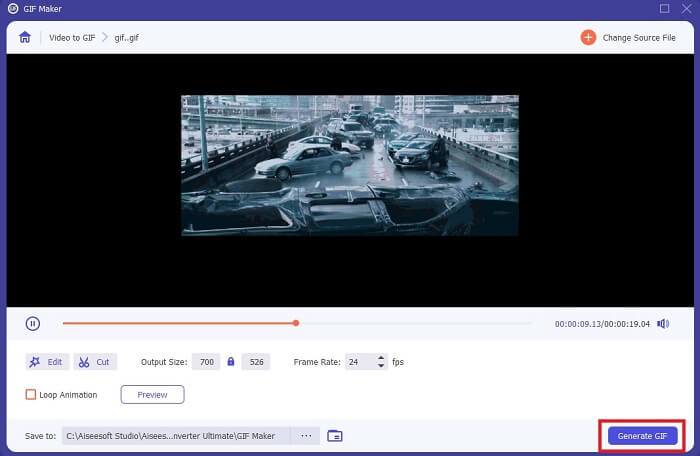
Task: Decrease frame rate with down arrow
Action: 381,366
